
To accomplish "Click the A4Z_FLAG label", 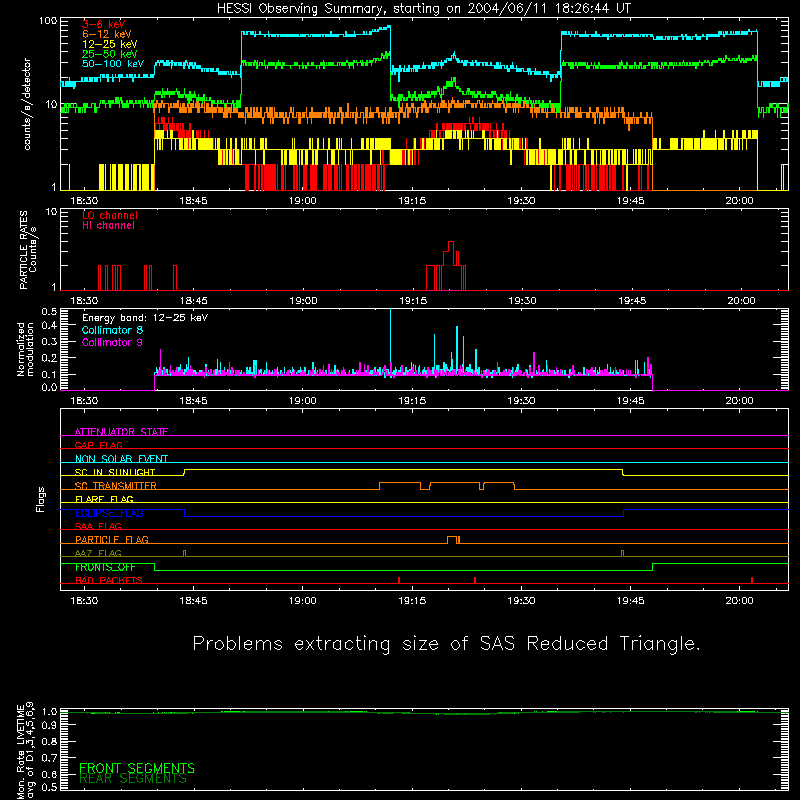I will 98,553.
